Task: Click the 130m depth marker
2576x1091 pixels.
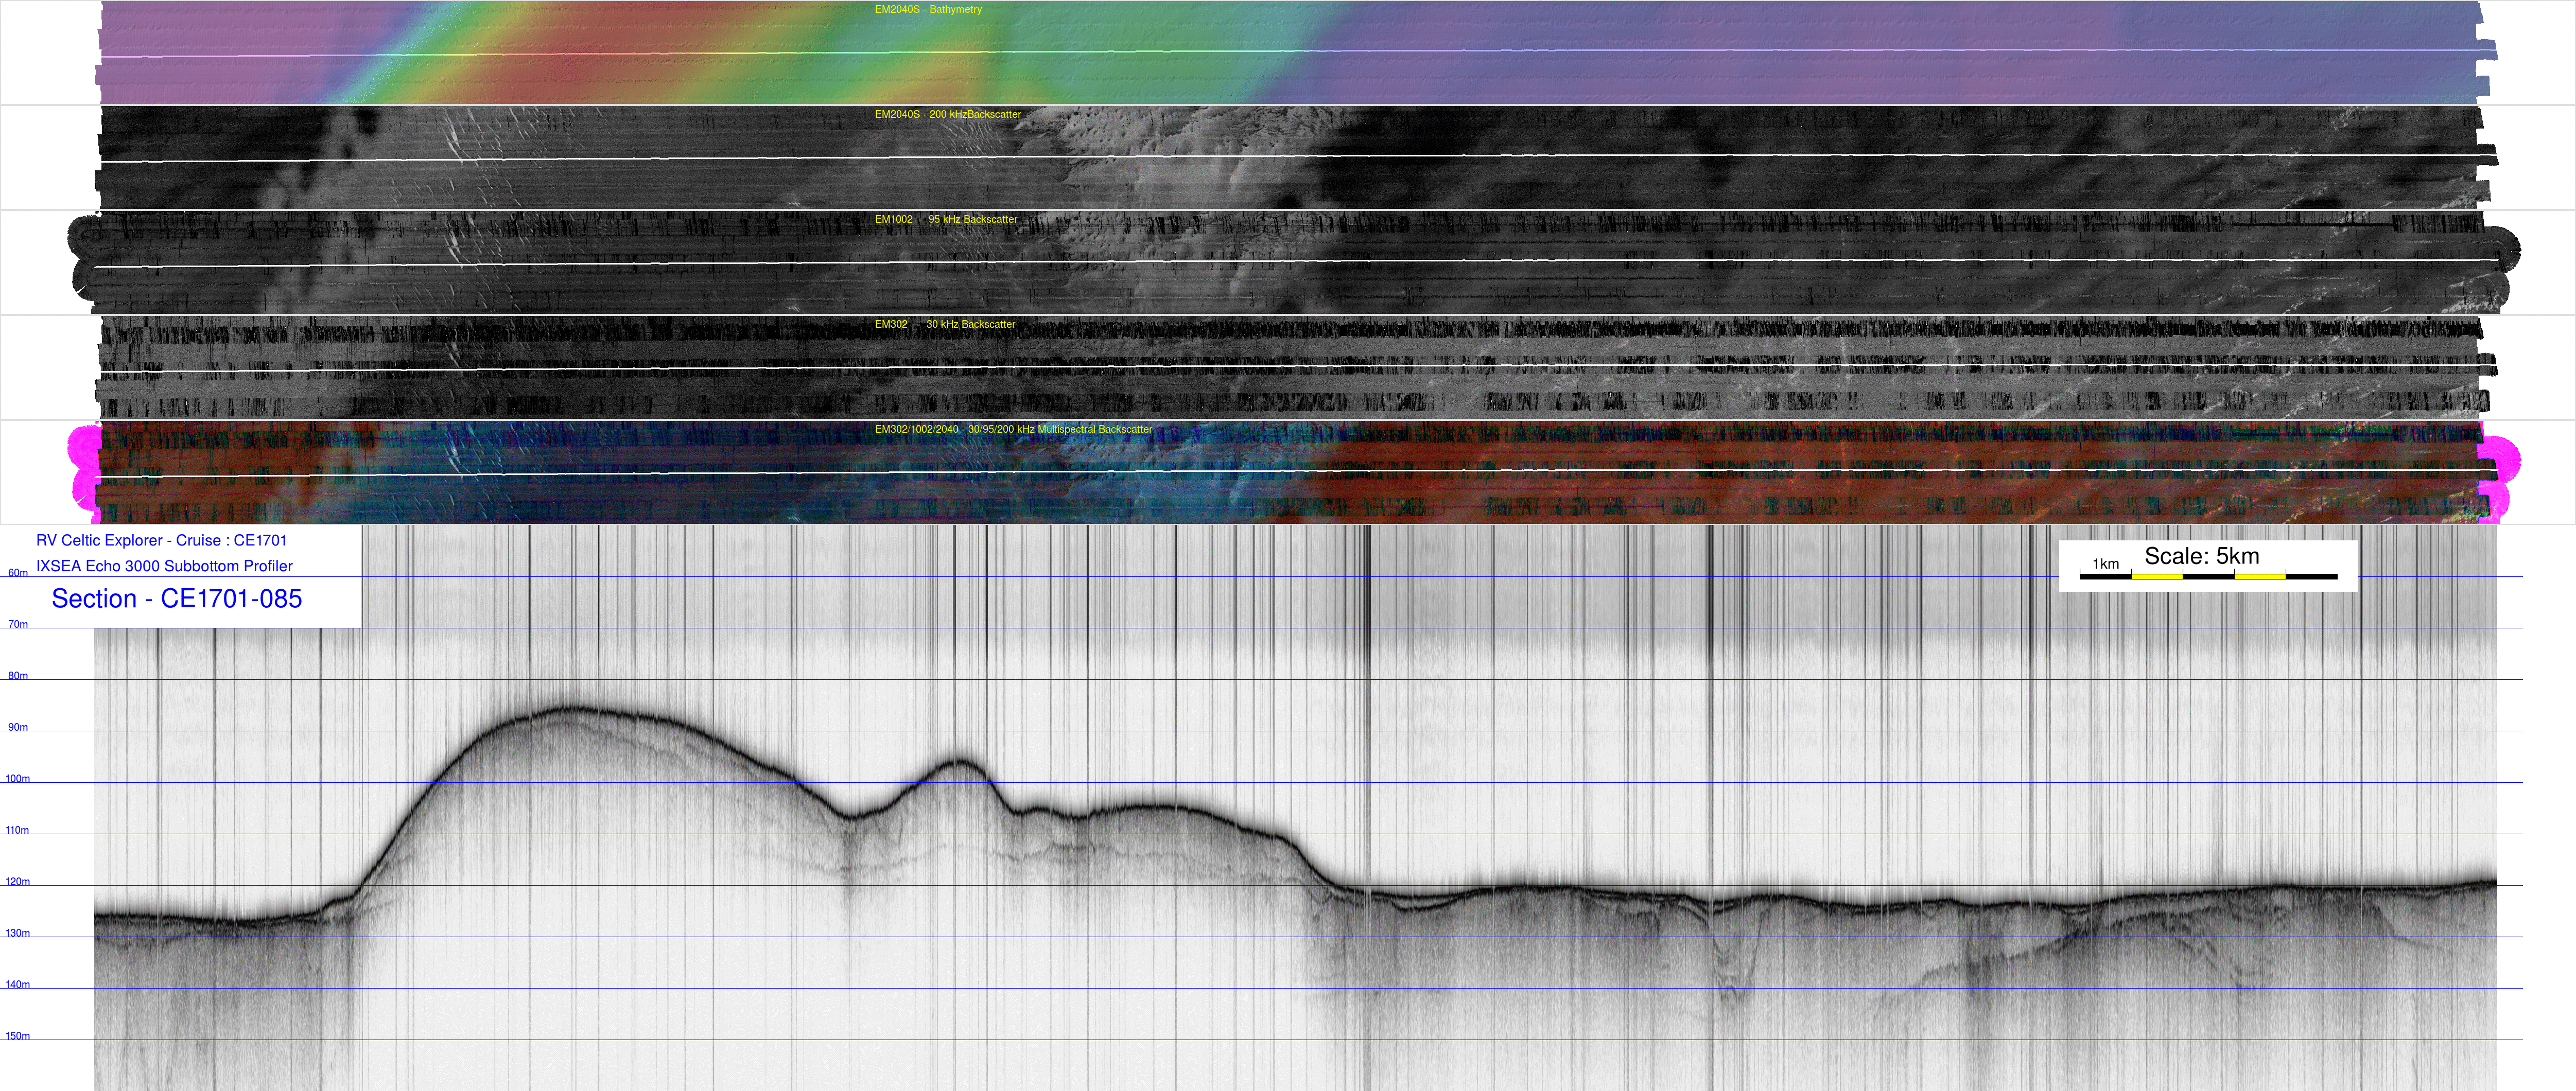Action: 18,933
